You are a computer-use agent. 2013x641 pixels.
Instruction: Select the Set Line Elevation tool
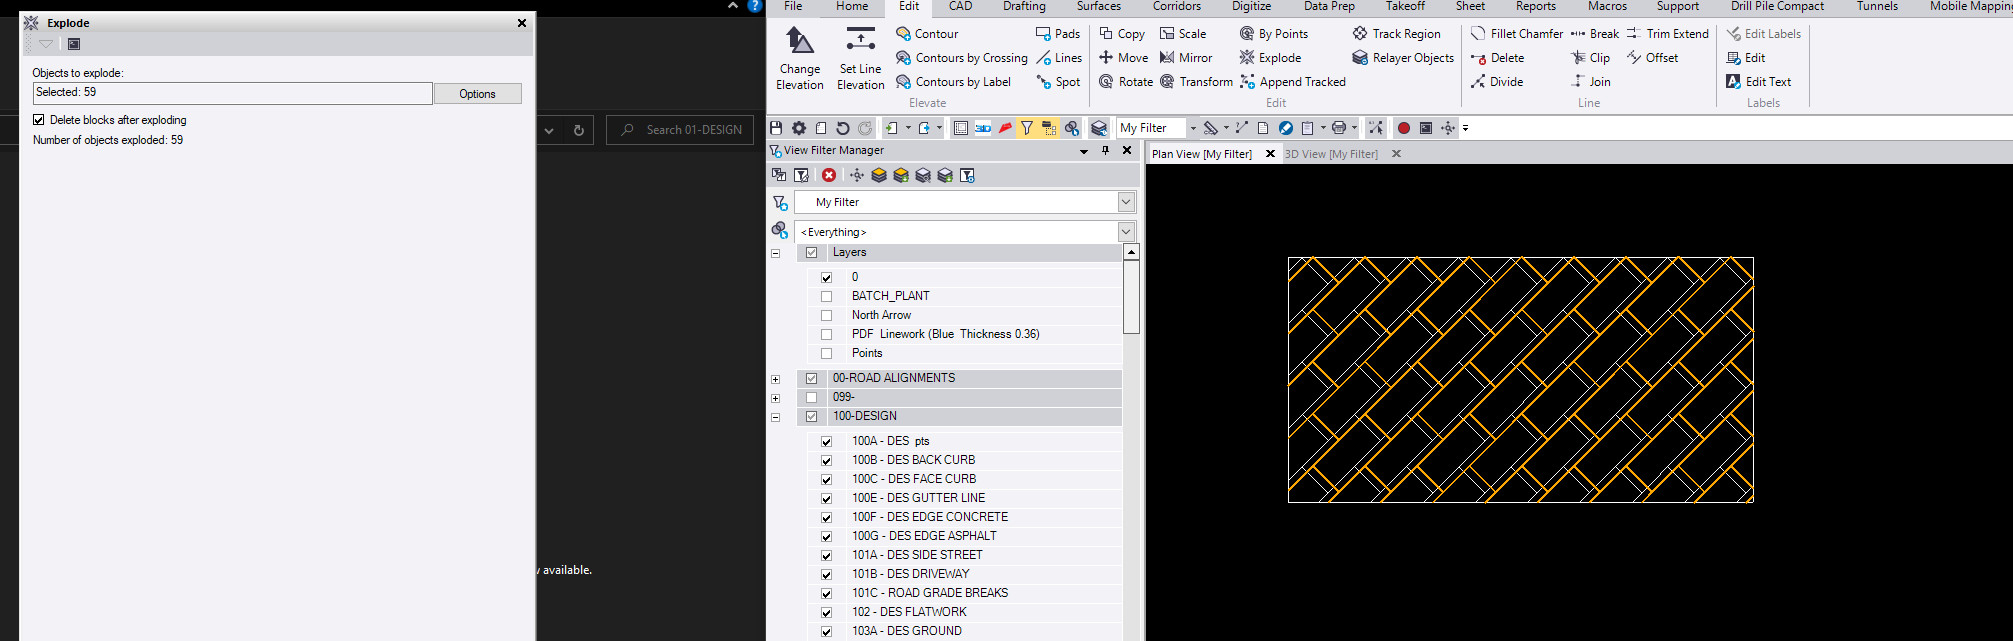pos(860,58)
